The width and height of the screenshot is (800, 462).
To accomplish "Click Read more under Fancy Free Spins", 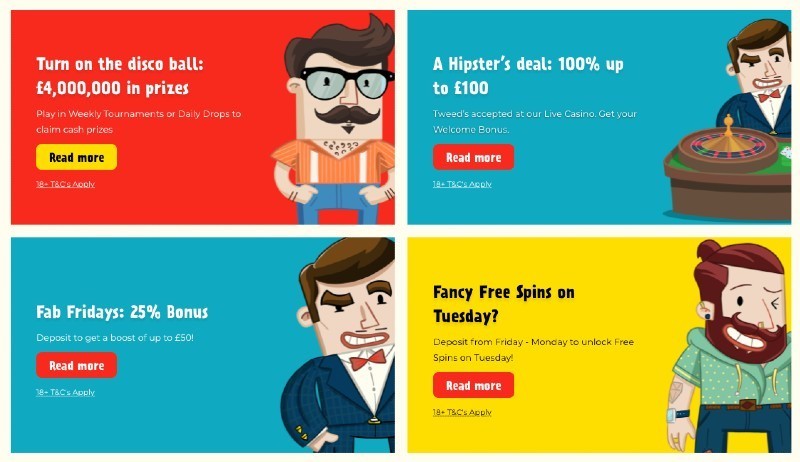I will (x=473, y=385).
